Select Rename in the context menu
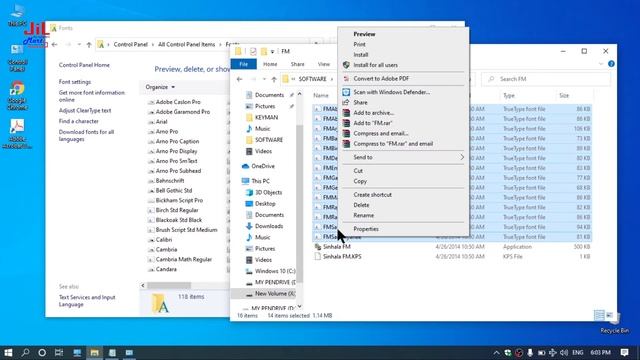640x360 pixels. (x=363, y=215)
